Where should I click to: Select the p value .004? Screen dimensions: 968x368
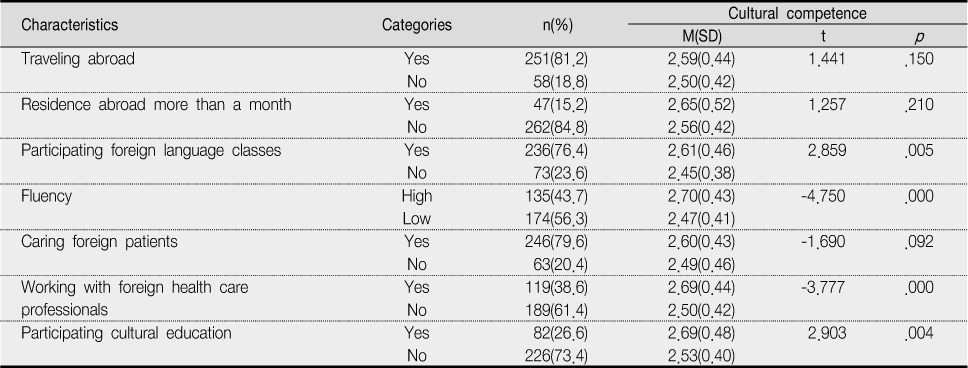pyautogui.click(x=918, y=333)
